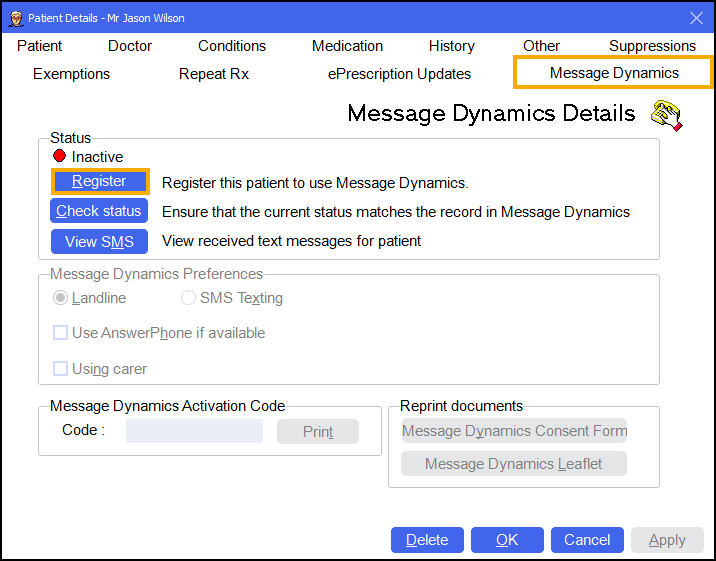Go to the Repeat Rx tab
This screenshot has height=561, width=716.
pos(214,74)
